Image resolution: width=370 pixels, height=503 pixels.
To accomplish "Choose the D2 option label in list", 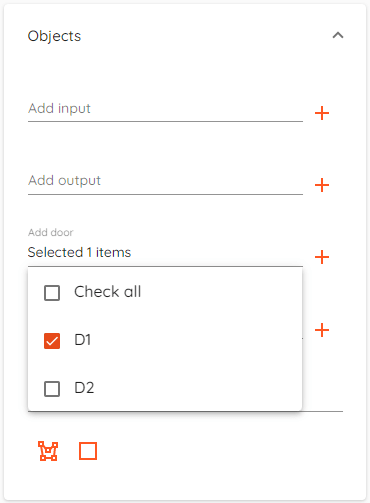I will pos(84,388).
